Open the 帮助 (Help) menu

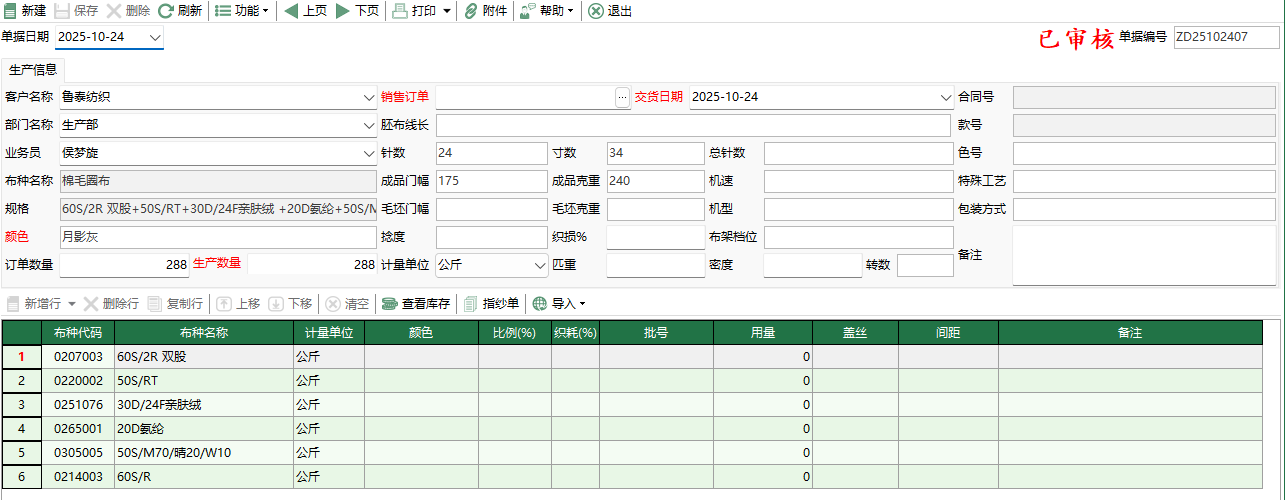[547, 11]
